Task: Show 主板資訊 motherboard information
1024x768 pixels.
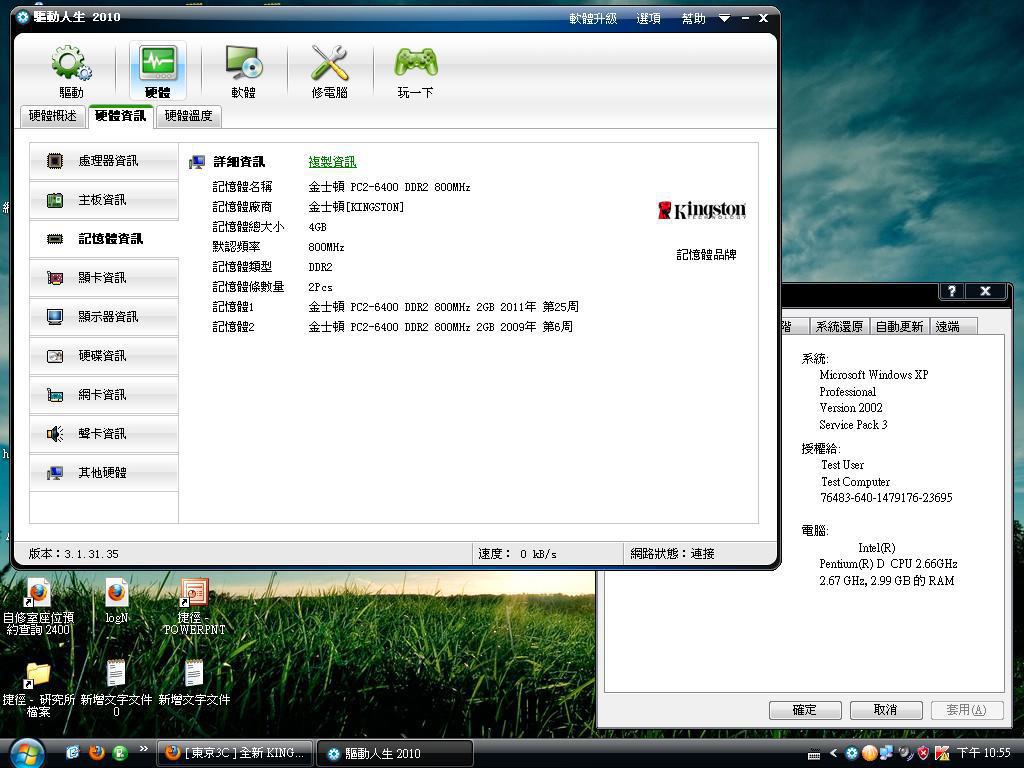Action: (x=104, y=200)
